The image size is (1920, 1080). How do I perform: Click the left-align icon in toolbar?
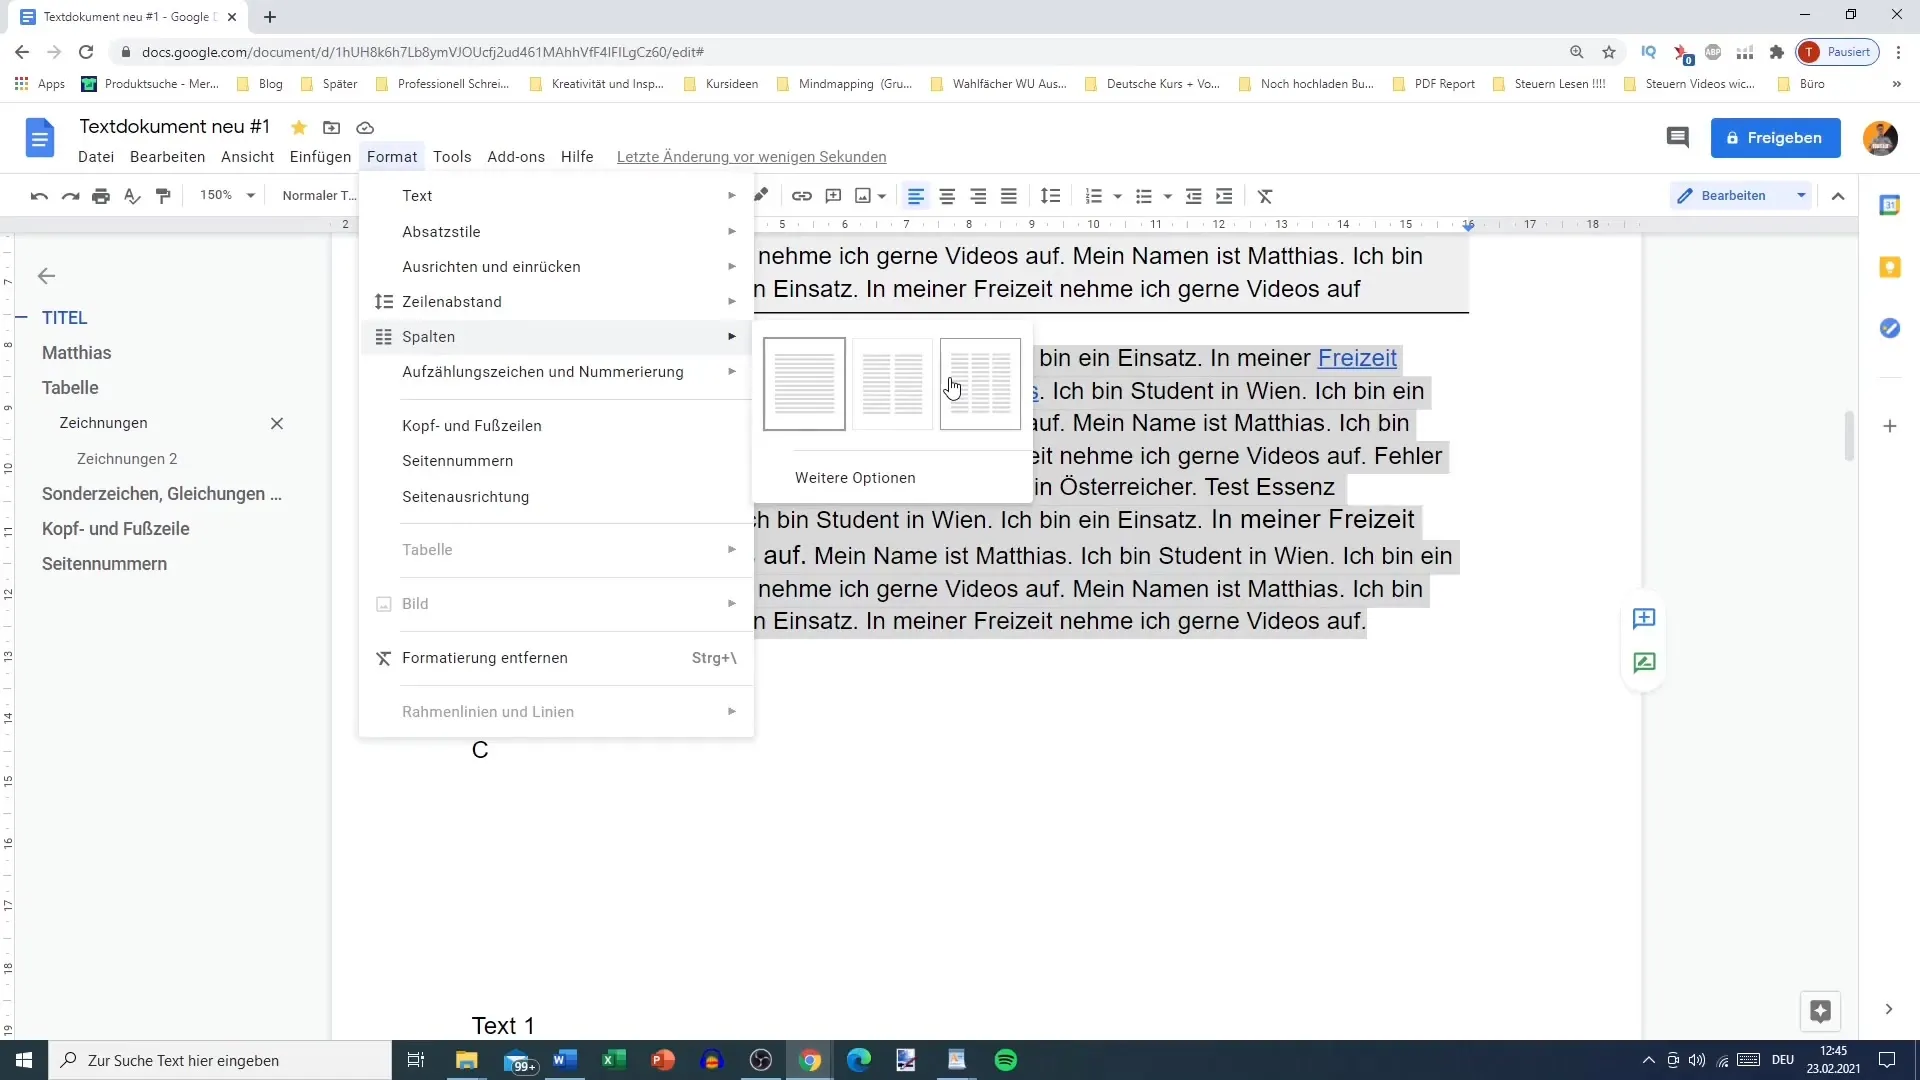(x=916, y=195)
